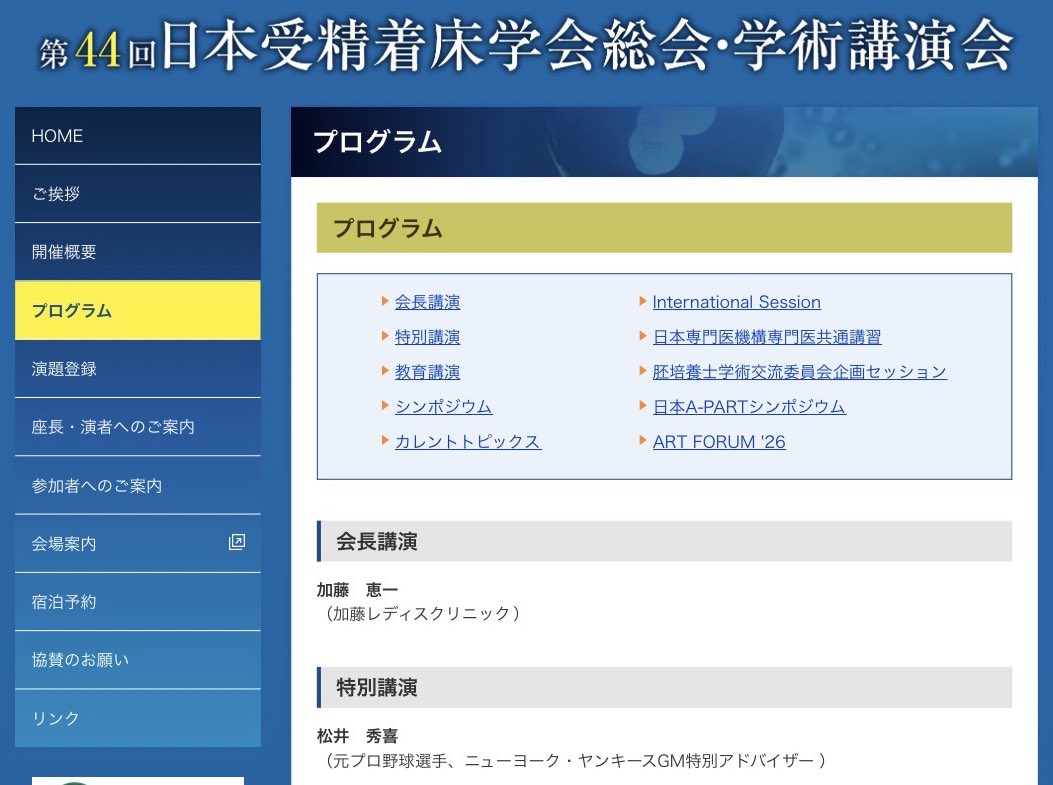Click the International Session link

pos(736,302)
